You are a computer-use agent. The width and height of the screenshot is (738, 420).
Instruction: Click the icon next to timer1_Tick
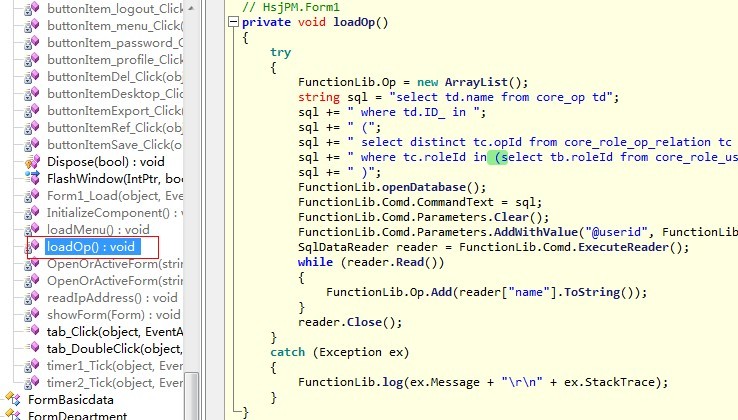(35, 365)
